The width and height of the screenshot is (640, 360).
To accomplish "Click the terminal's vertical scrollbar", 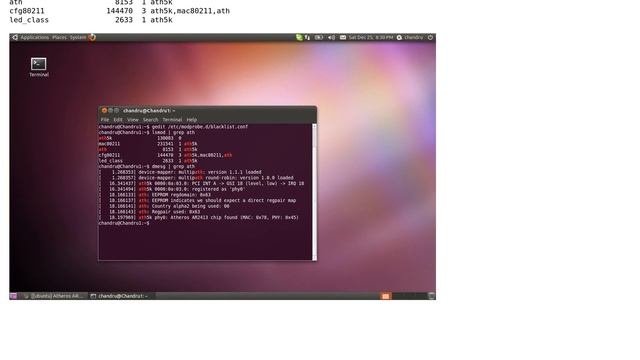I will tap(314, 192).
